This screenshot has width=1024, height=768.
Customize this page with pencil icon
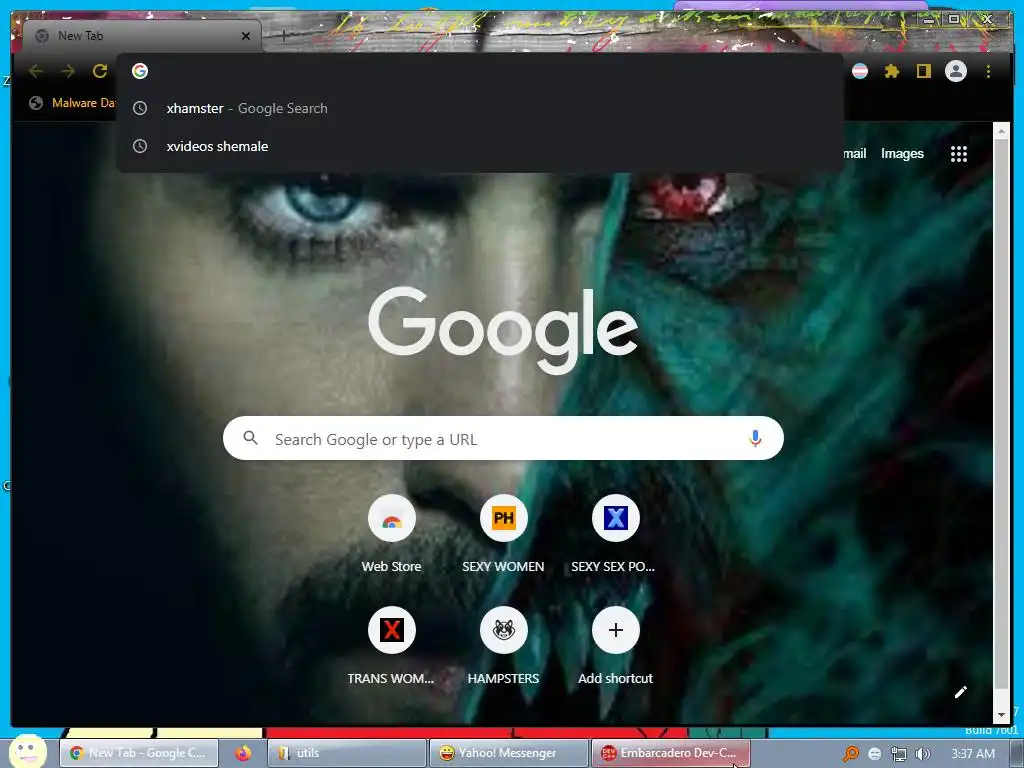[x=960, y=692]
